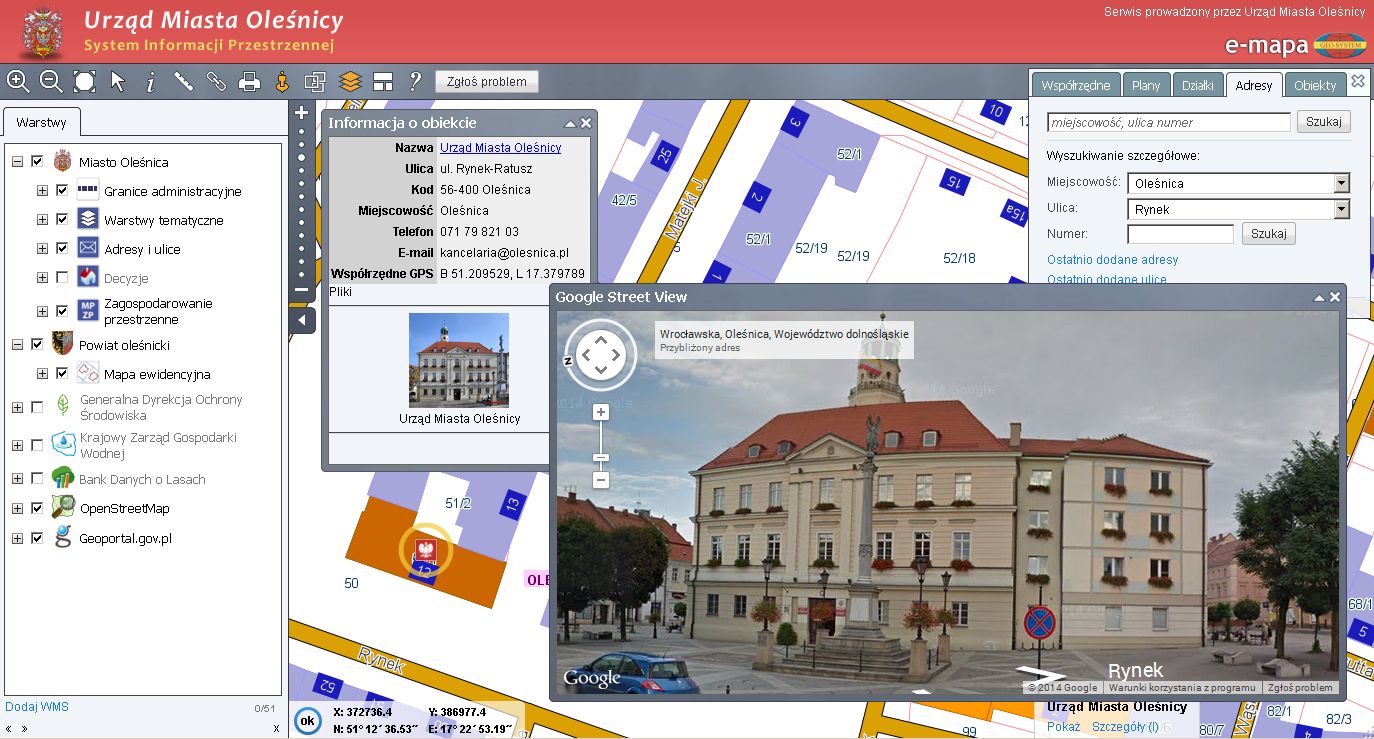Viewport: 1374px width, 739px height.
Task: Zoom out with the map minus control
Action: click(302, 290)
